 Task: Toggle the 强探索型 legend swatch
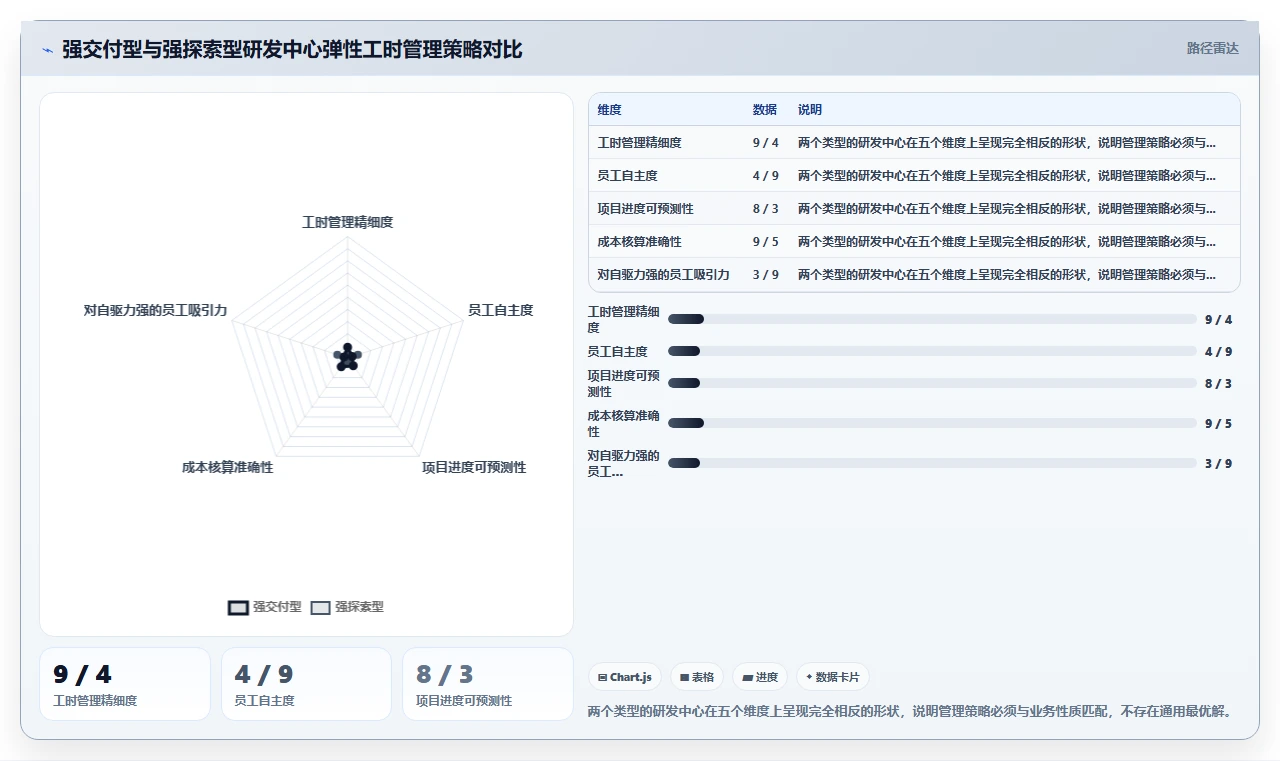pyautogui.click(x=320, y=607)
